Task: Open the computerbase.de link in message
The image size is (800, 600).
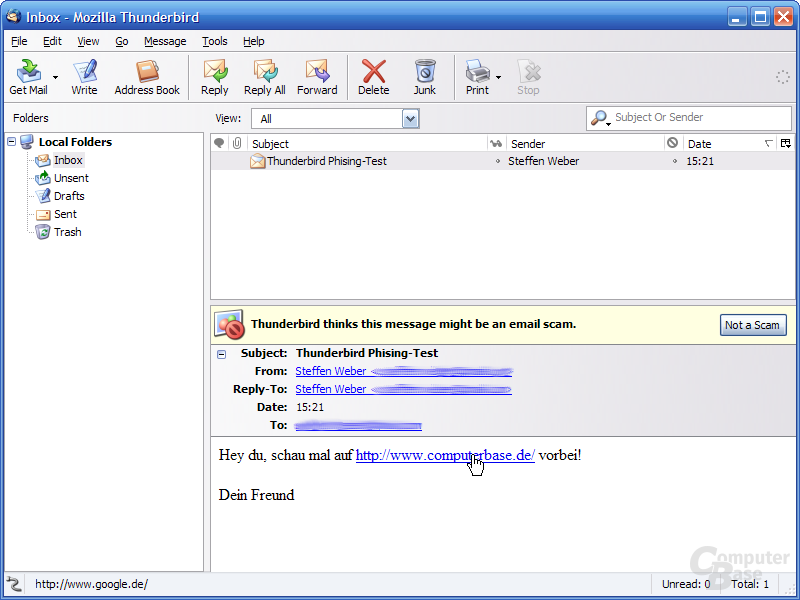Action: tap(445, 455)
